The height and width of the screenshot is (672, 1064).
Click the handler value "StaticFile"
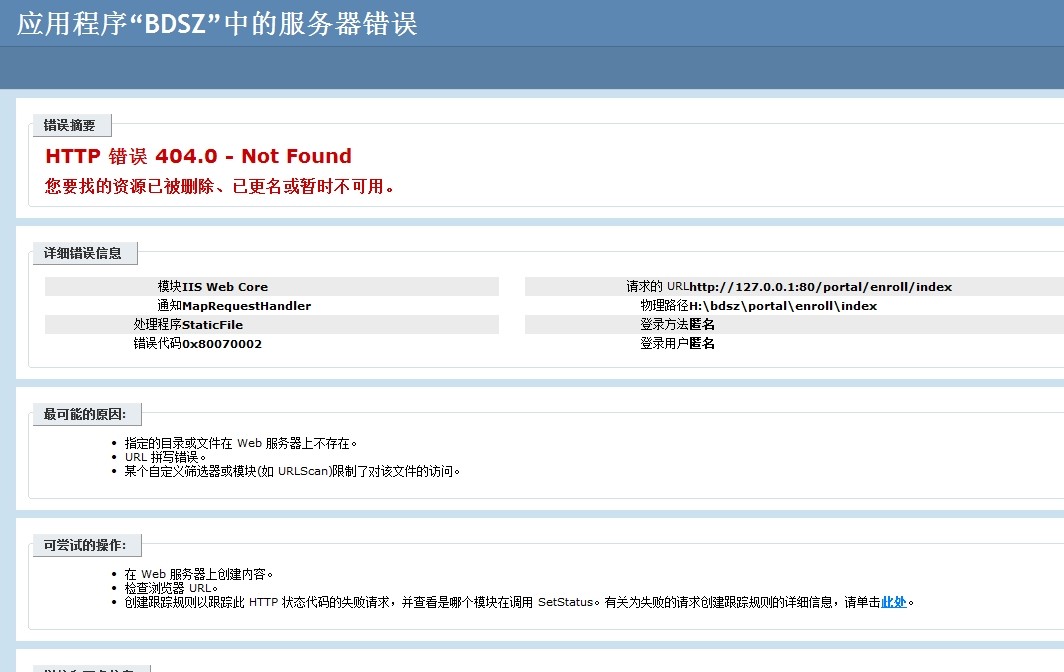[212, 325]
